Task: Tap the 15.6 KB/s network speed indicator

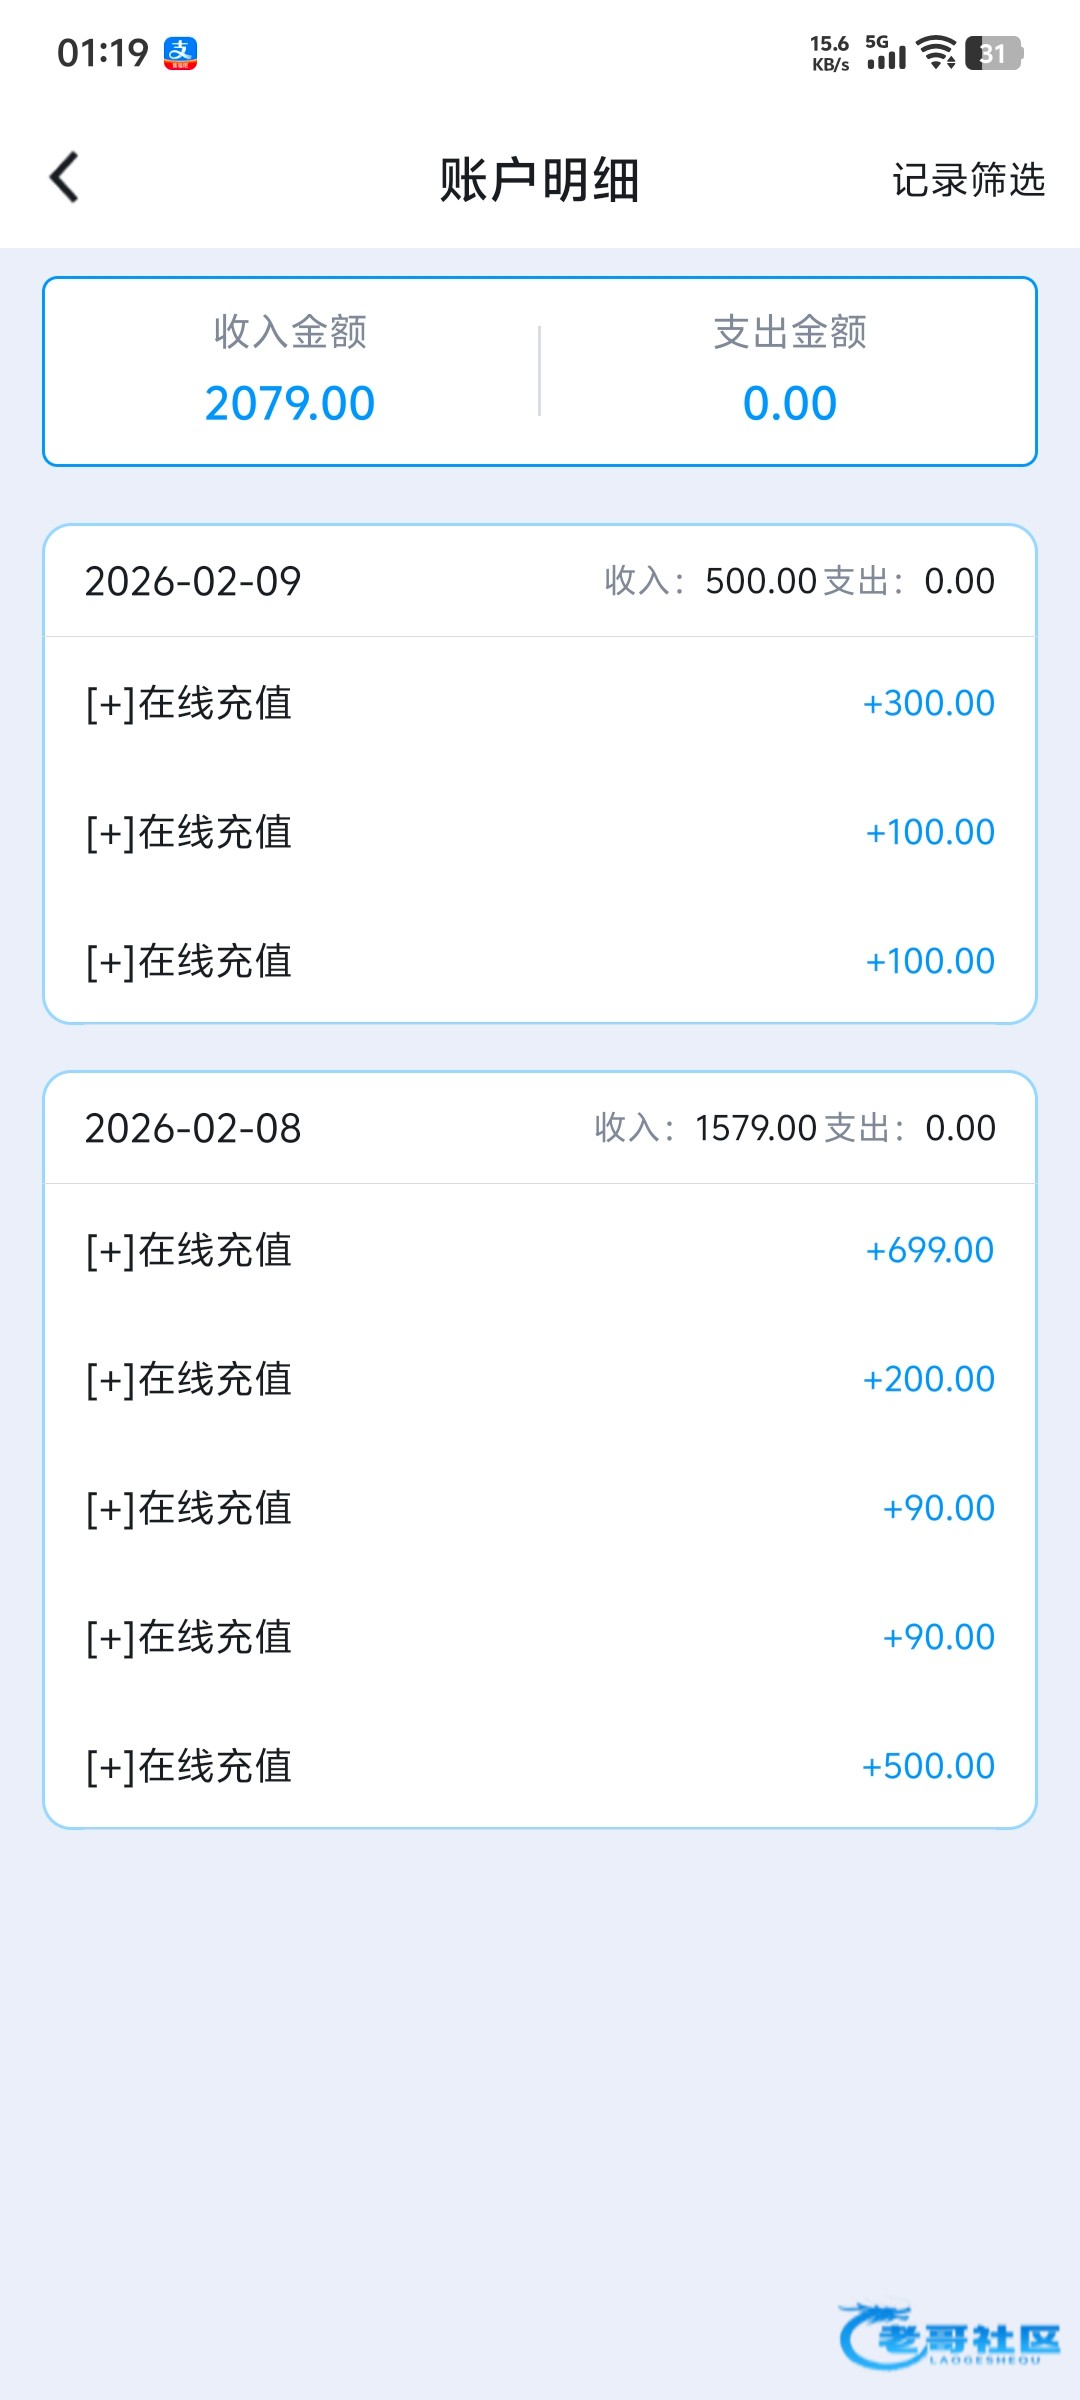Action: 830,53
